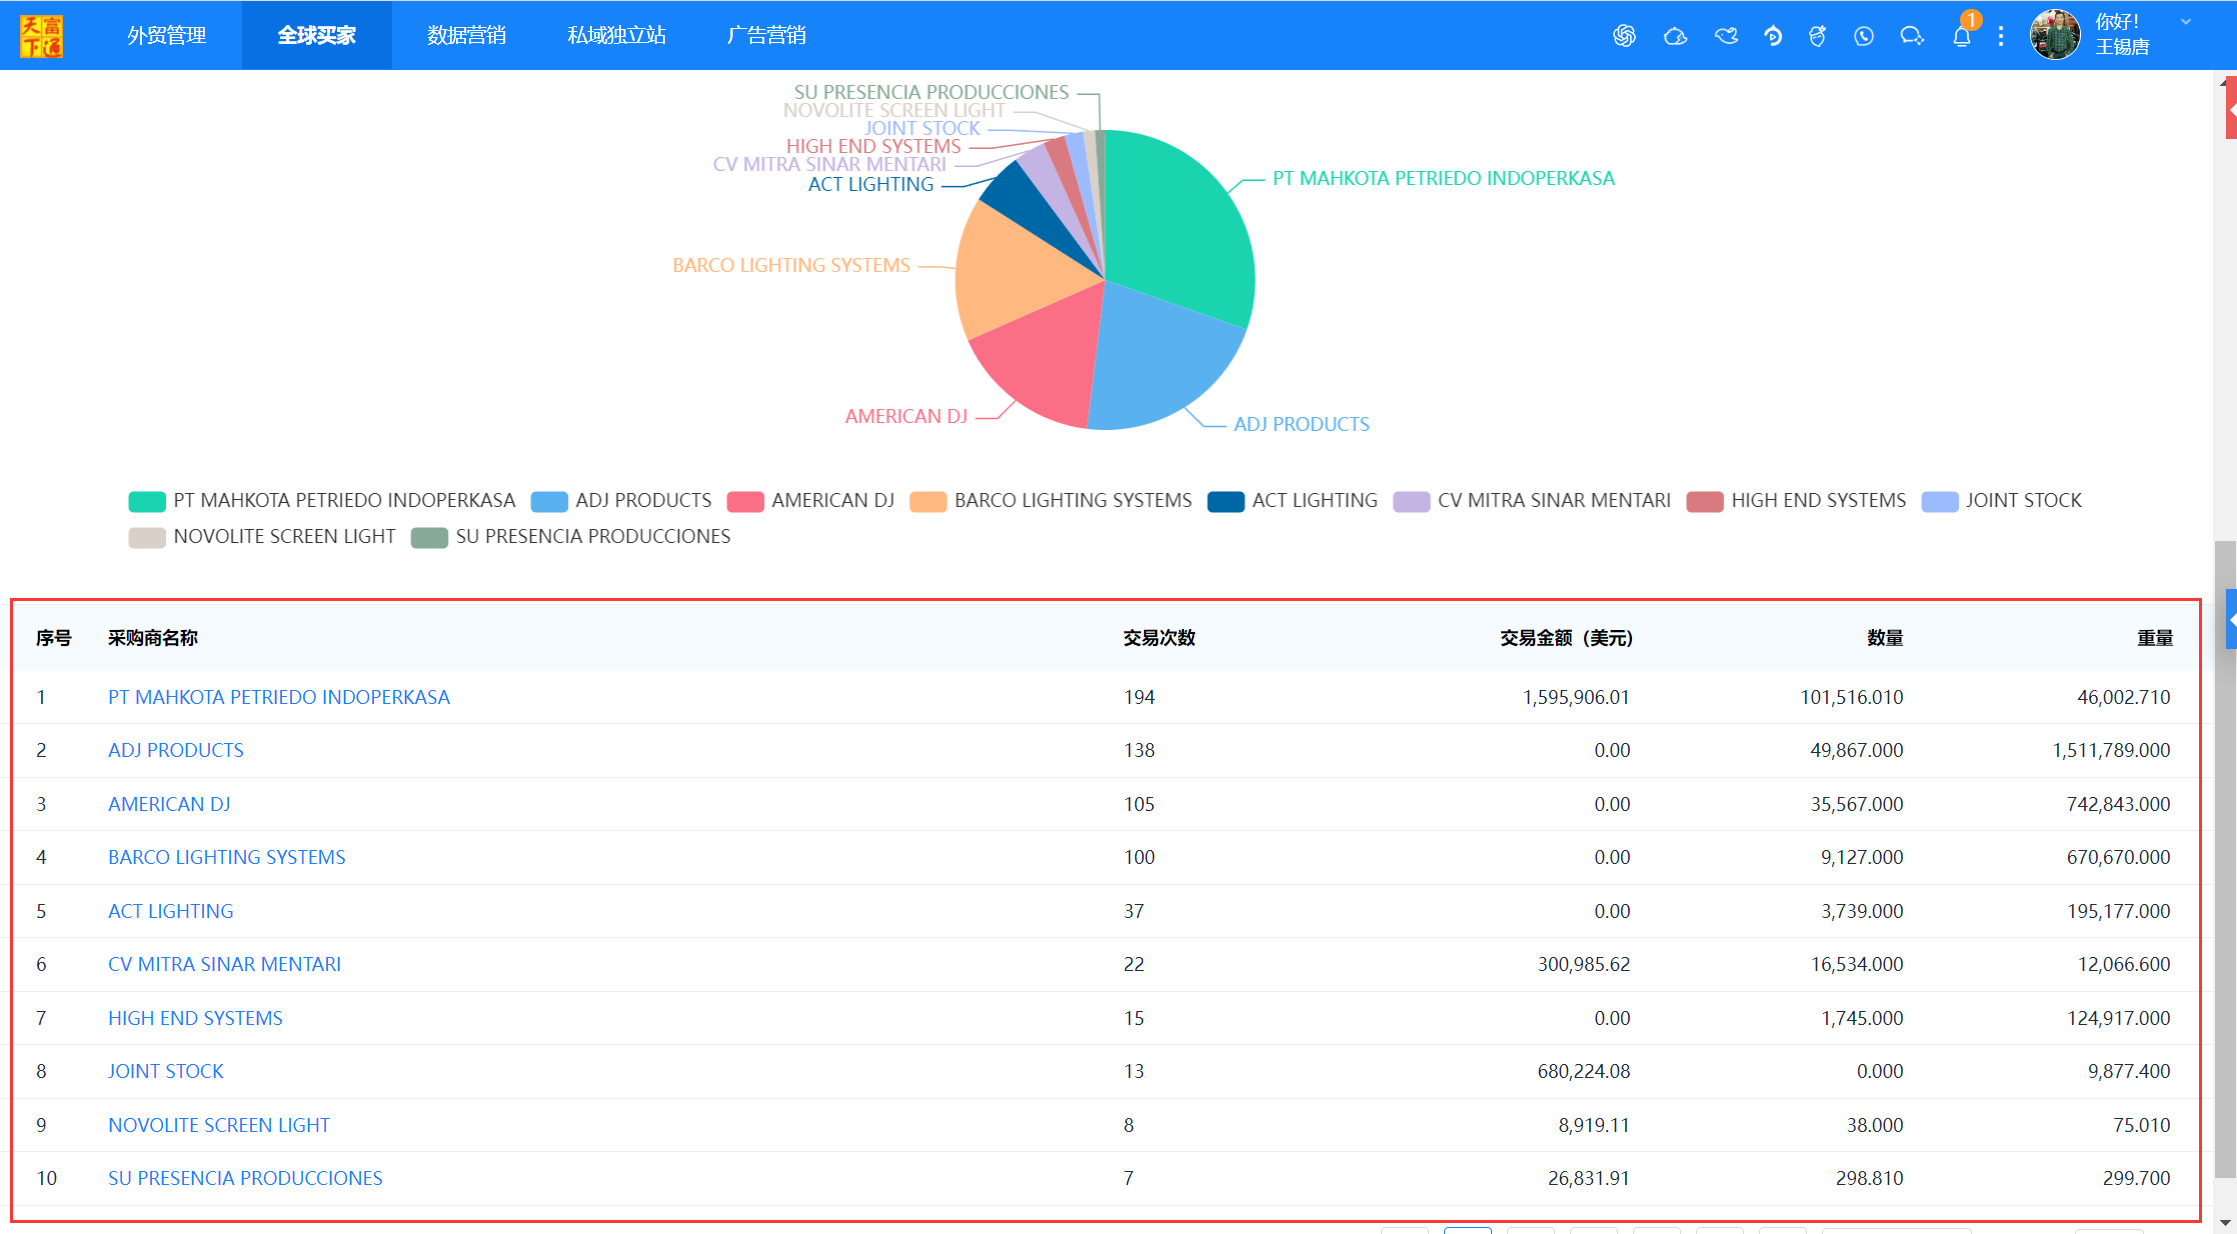The image size is (2237, 1234).
Task: Click the pie chart label PT MAHKOTA PETRIEDO INDOPERKASA
Action: click(x=1444, y=178)
